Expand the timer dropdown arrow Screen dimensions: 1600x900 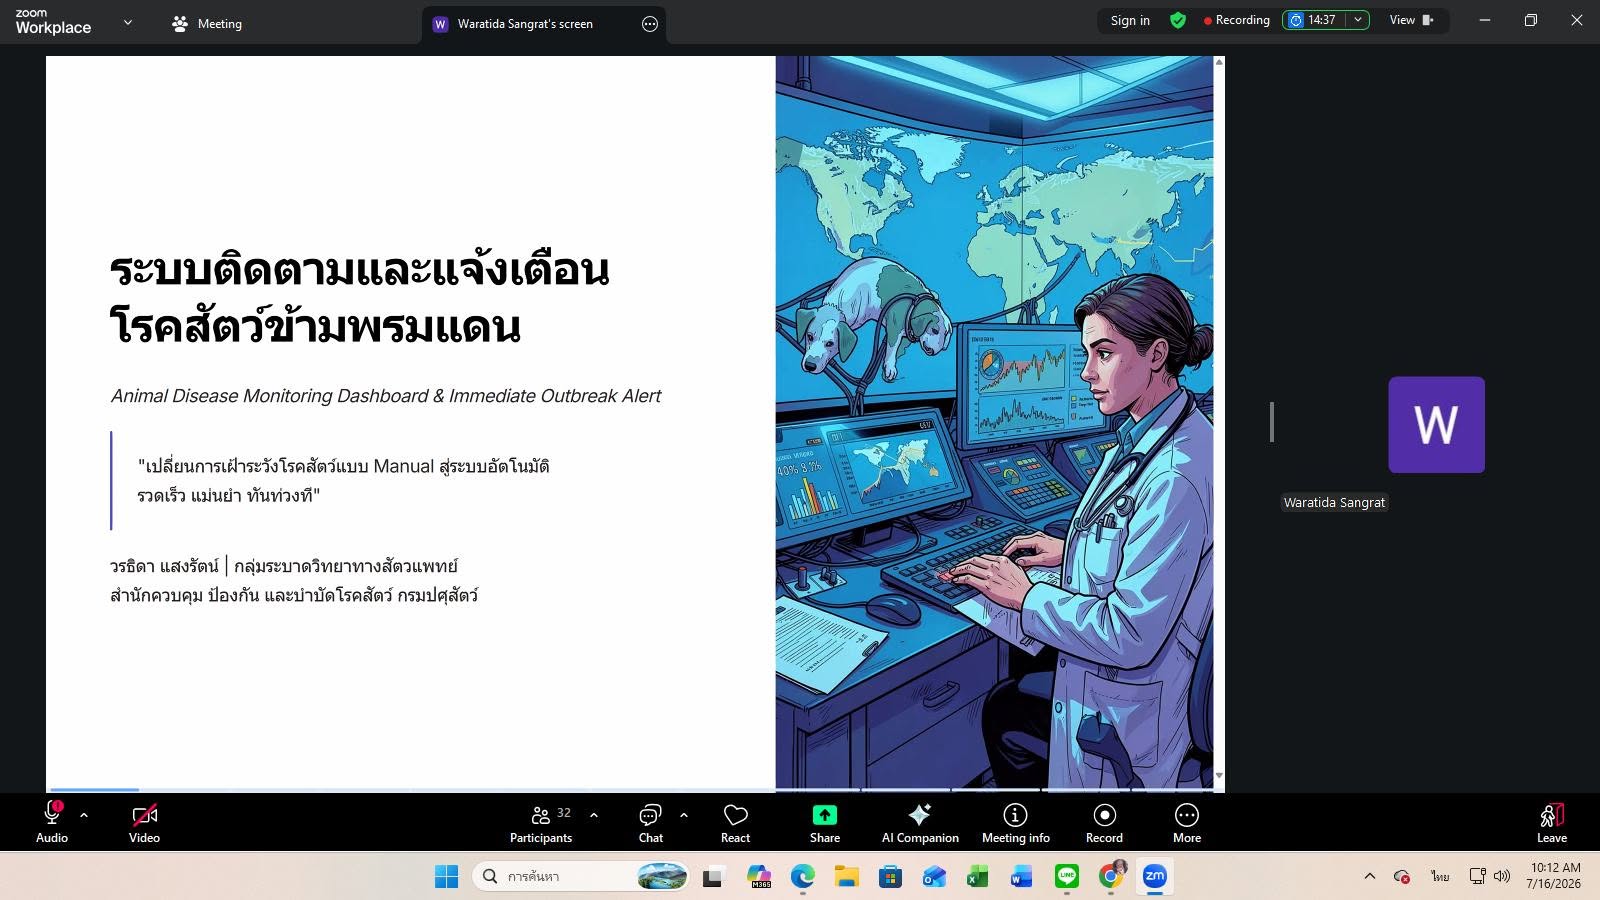[1358, 20]
